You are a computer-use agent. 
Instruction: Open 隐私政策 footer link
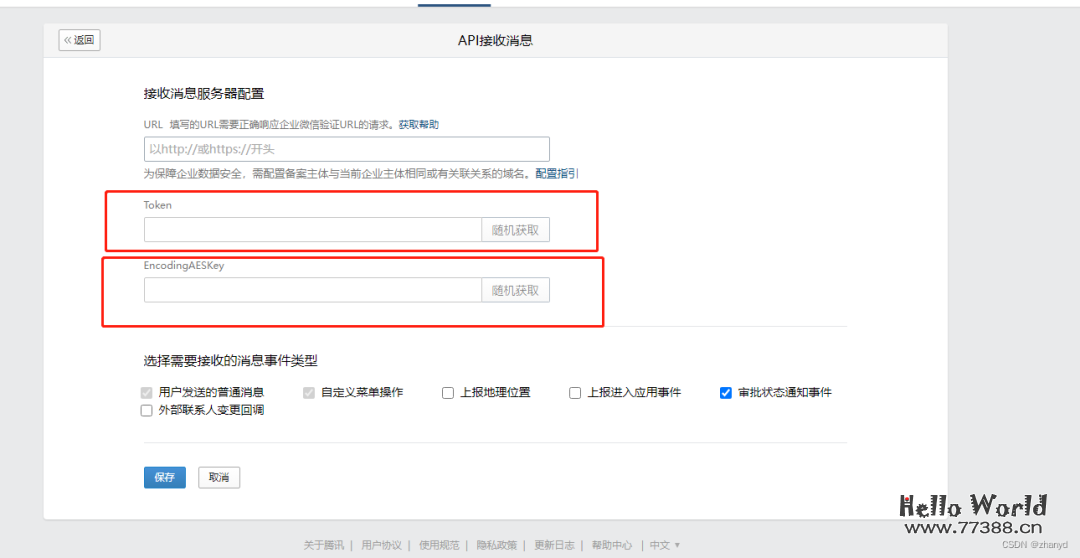(x=497, y=545)
